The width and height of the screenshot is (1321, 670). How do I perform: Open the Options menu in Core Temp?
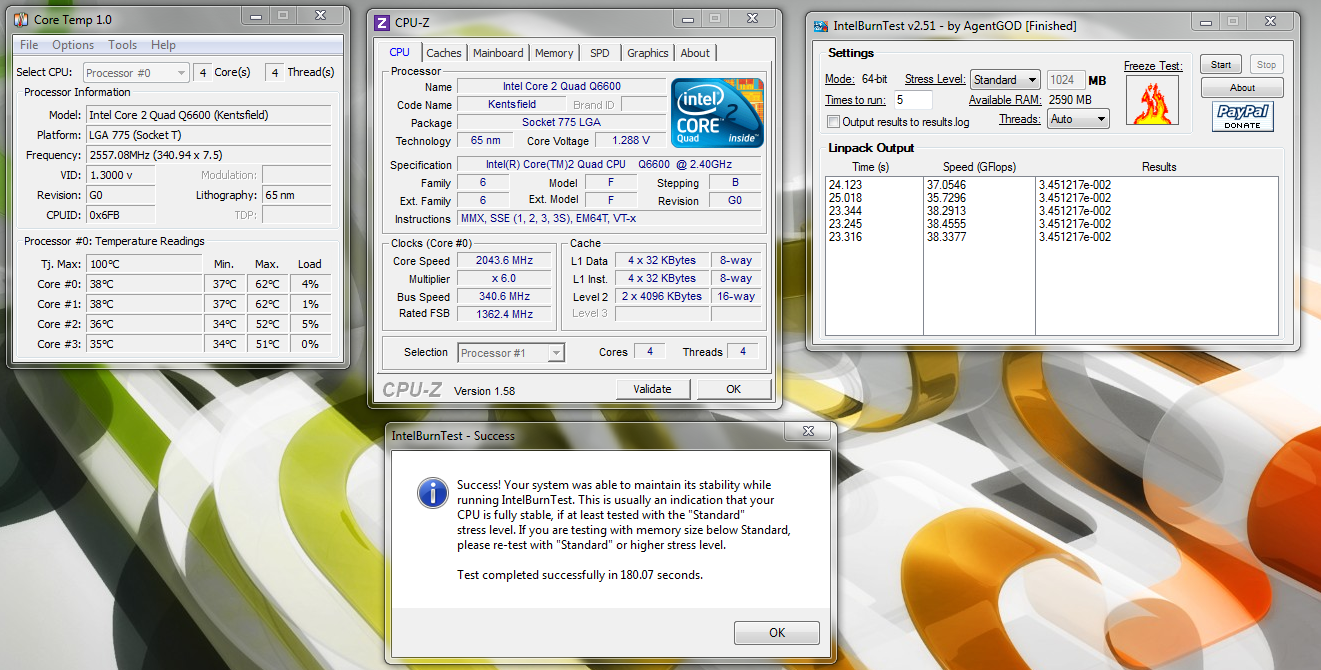point(73,45)
